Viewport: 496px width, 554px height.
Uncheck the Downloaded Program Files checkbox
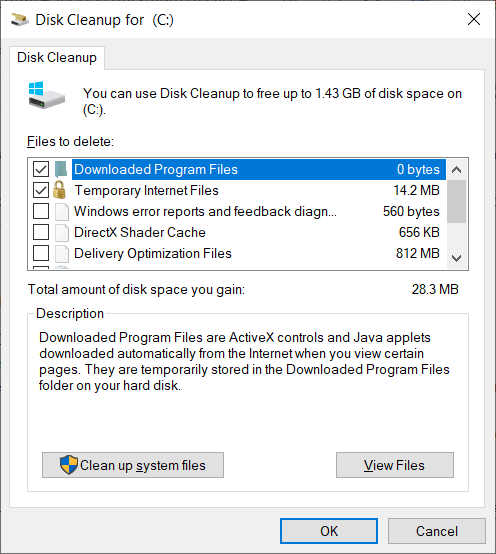click(x=41, y=169)
